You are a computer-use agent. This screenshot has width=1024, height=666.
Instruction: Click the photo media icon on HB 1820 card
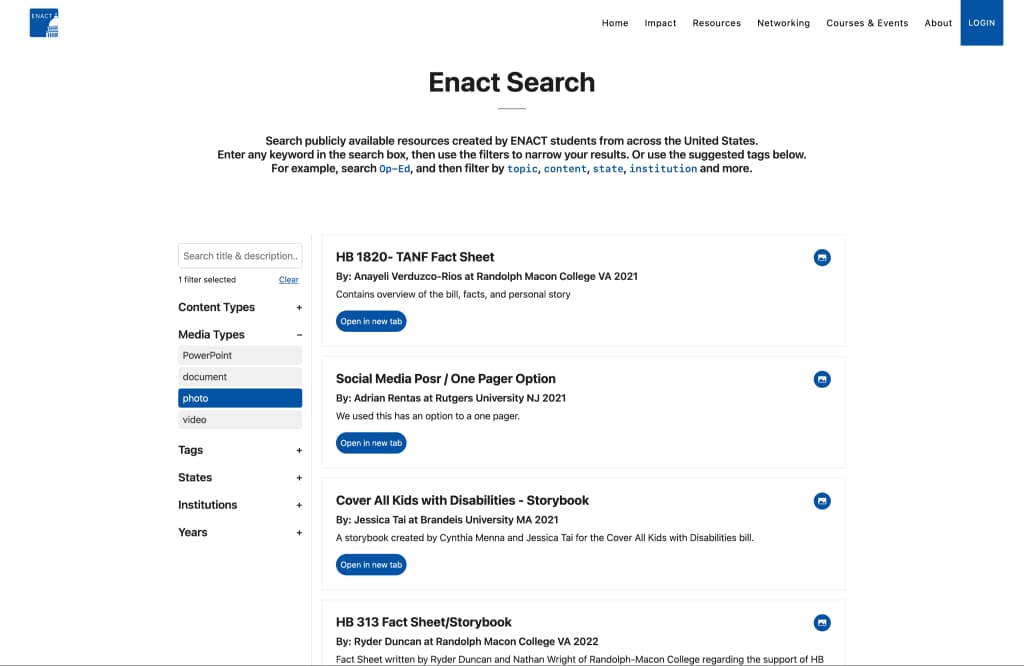tap(822, 257)
